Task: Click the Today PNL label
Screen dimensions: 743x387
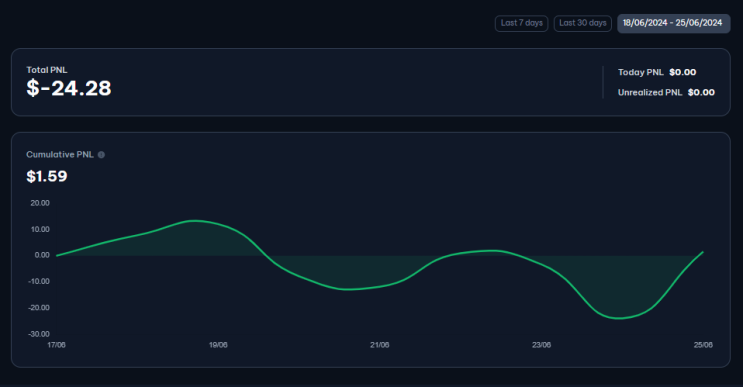Action: click(641, 72)
